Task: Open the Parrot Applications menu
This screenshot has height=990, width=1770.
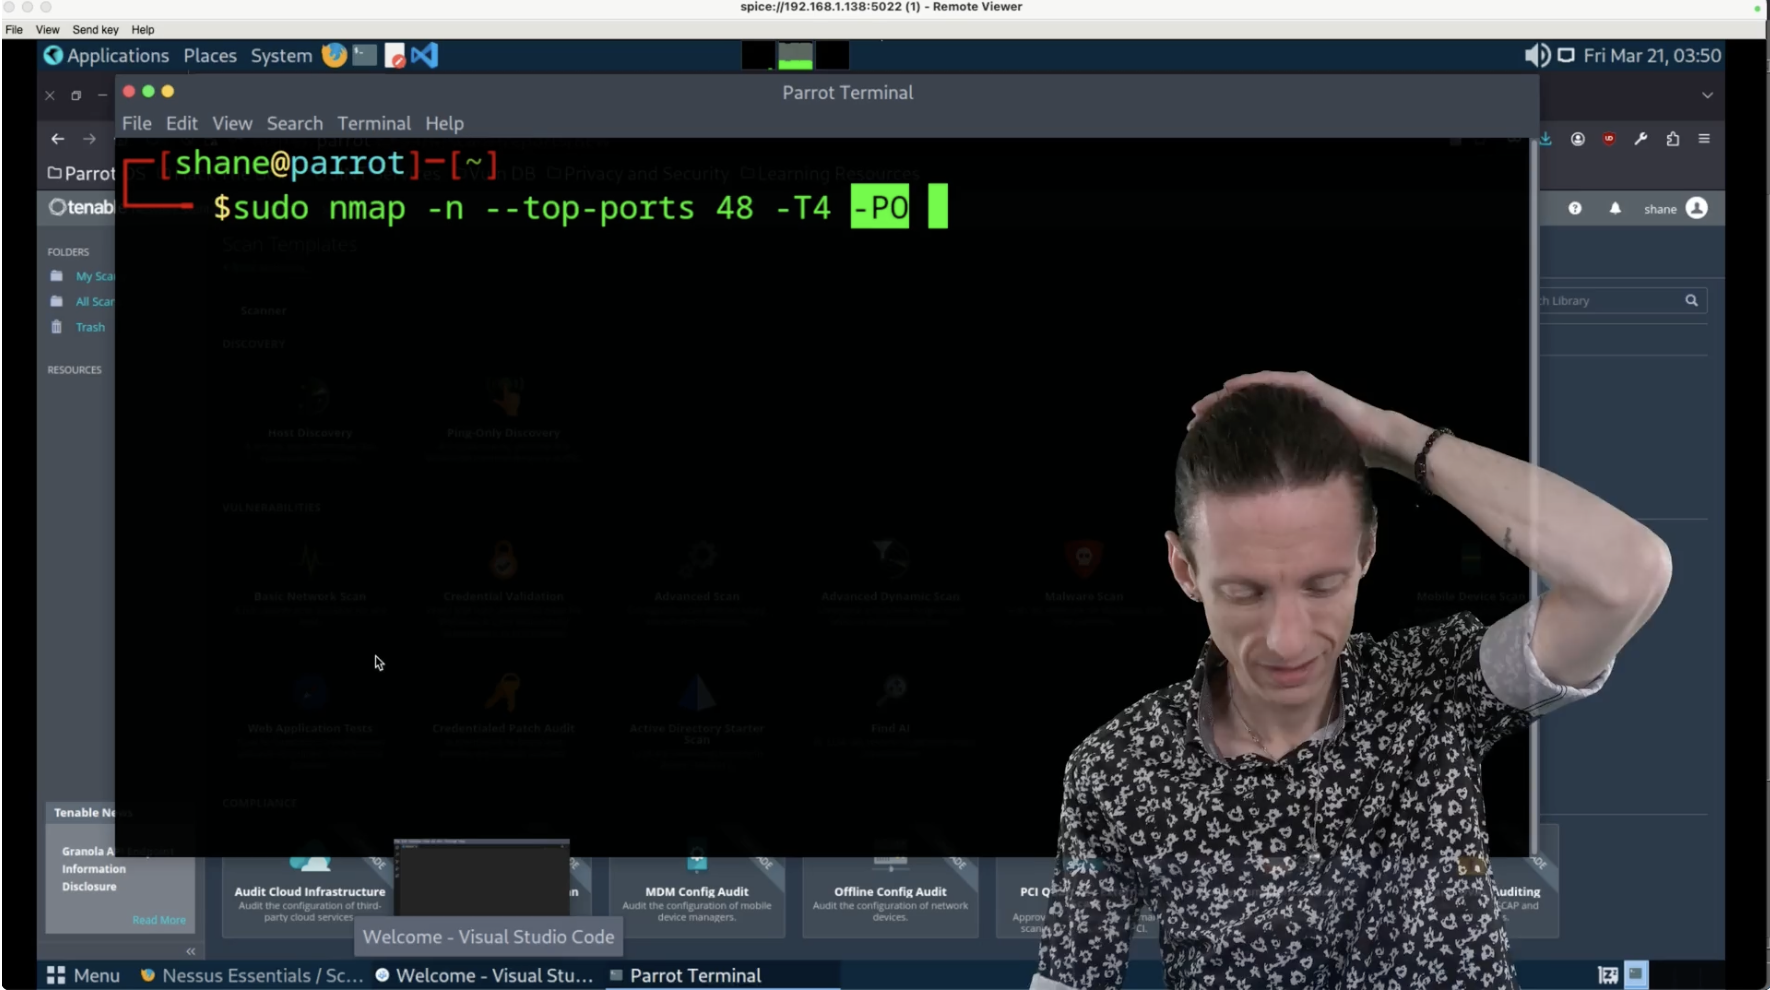Action: [x=106, y=55]
